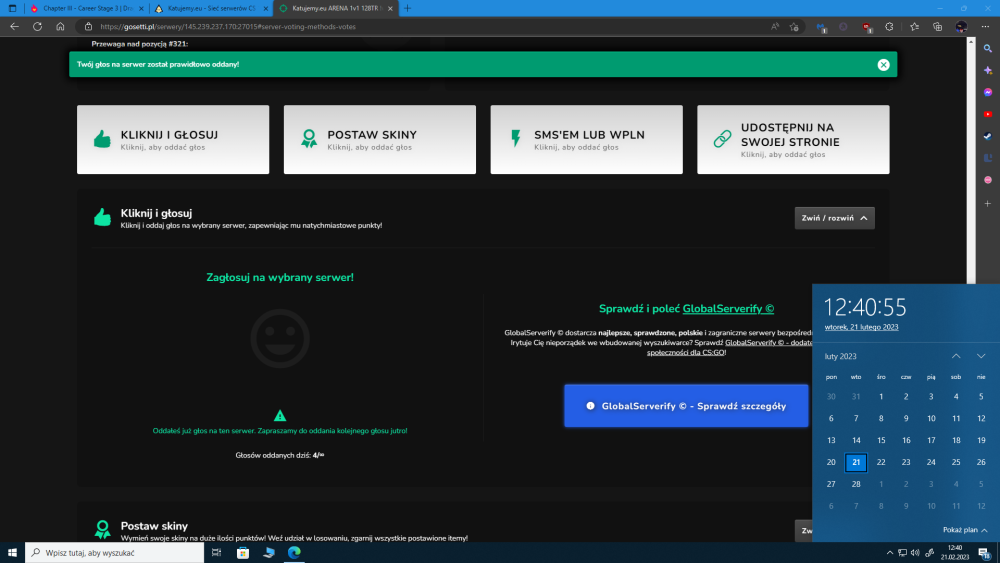Select February 14 in the calendar
Screen dimensions: 1000x563
pos(856,441)
